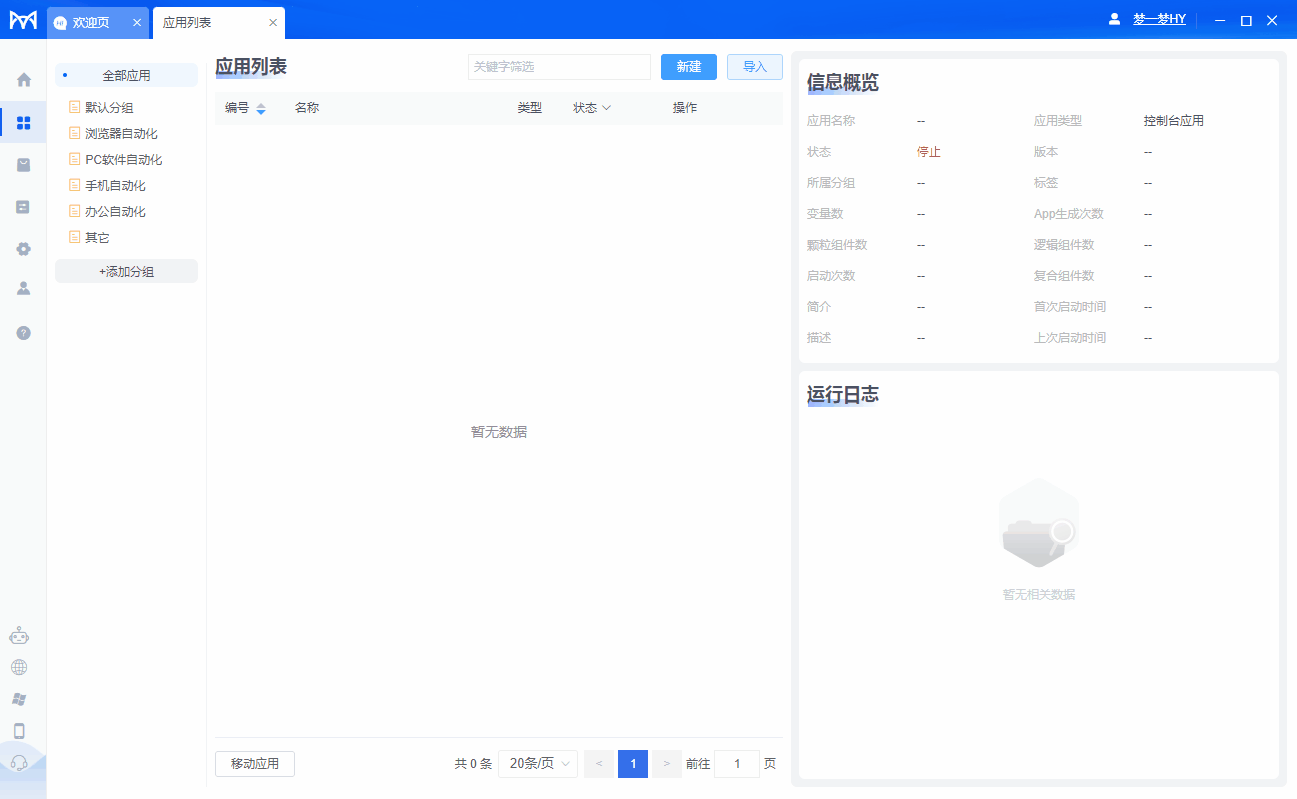Go to next page arrow
Screen dimensions: 1297x799
pos(667,764)
